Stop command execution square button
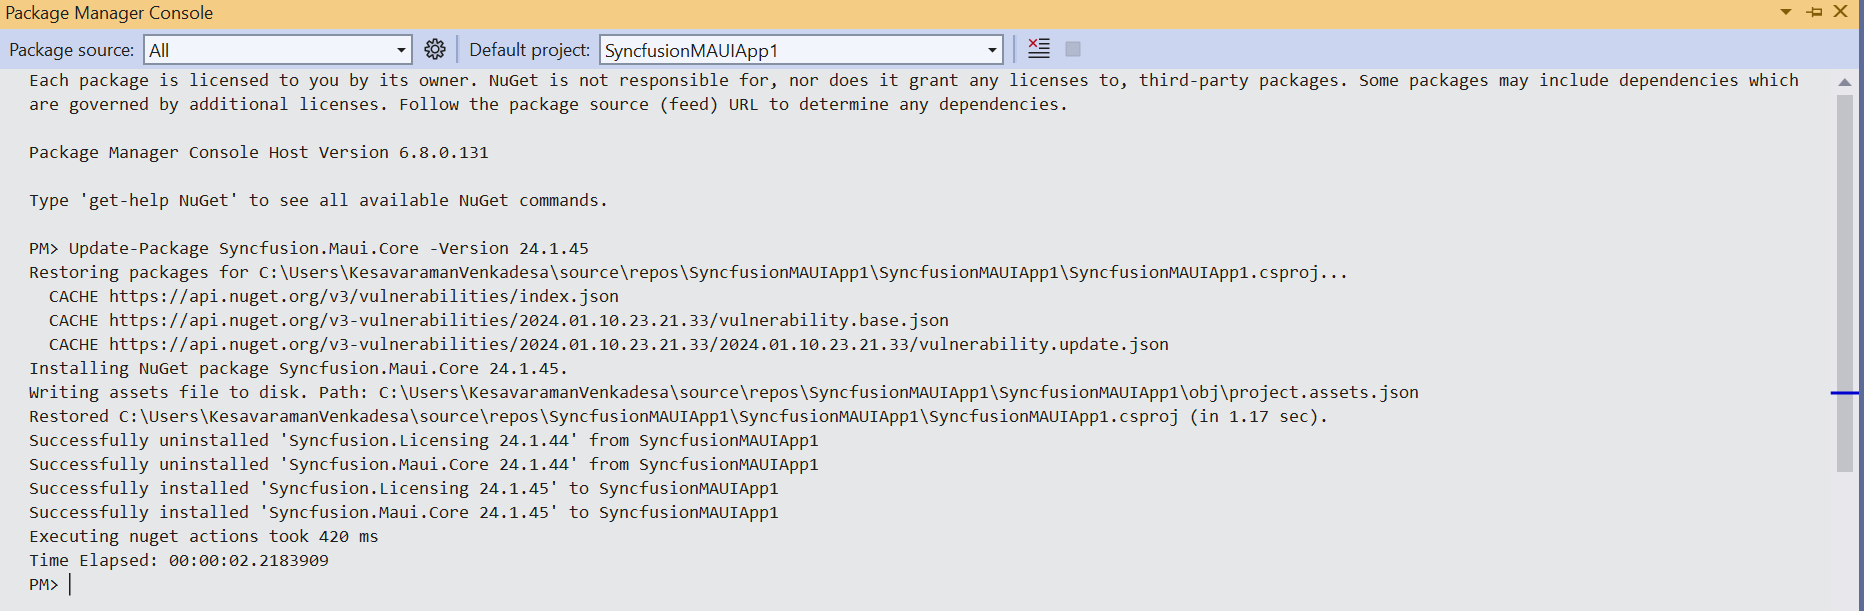The height and width of the screenshot is (611, 1864). pyautogui.click(x=1073, y=49)
